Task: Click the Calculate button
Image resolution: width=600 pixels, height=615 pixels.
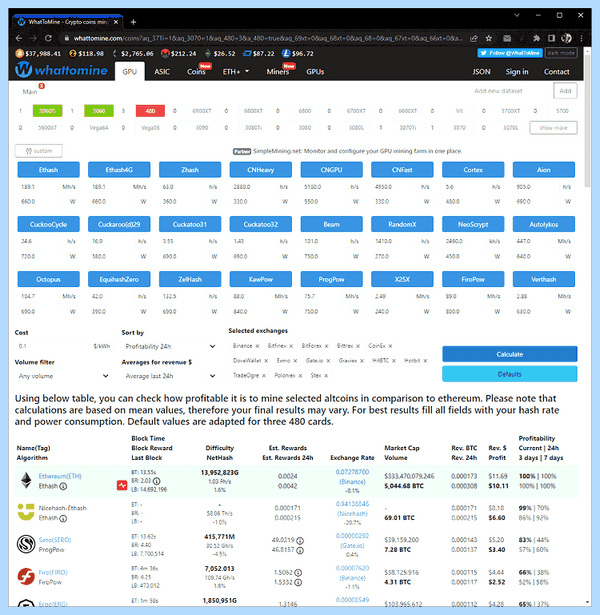Action: click(x=509, y=354)
